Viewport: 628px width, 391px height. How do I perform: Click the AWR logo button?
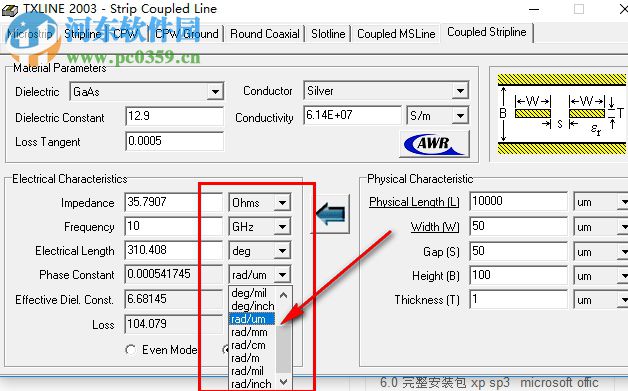click(x=435, y=144)
